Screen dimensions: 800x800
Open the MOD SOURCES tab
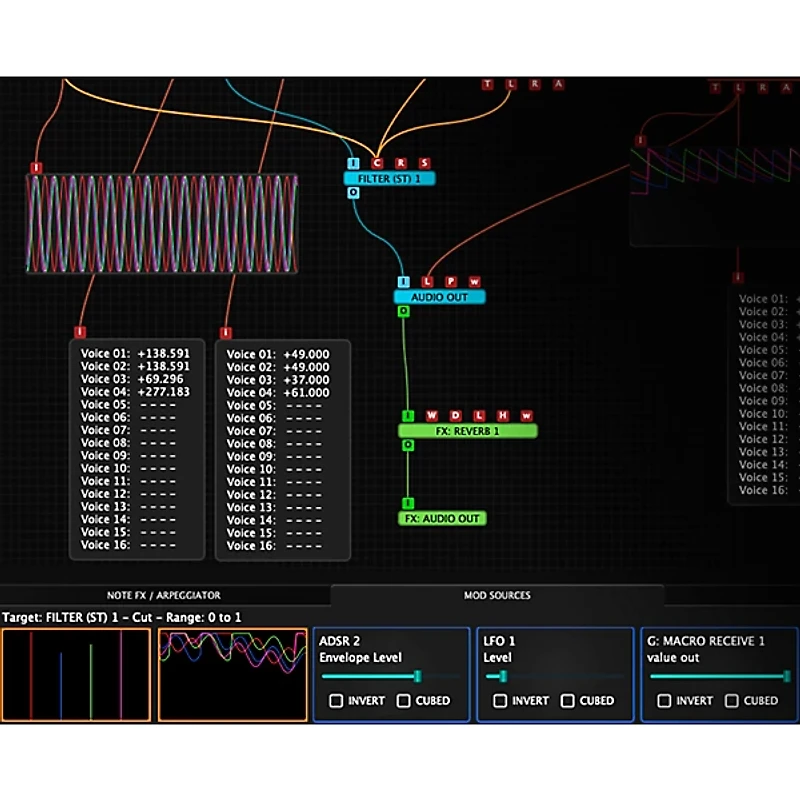click(497, 595)
